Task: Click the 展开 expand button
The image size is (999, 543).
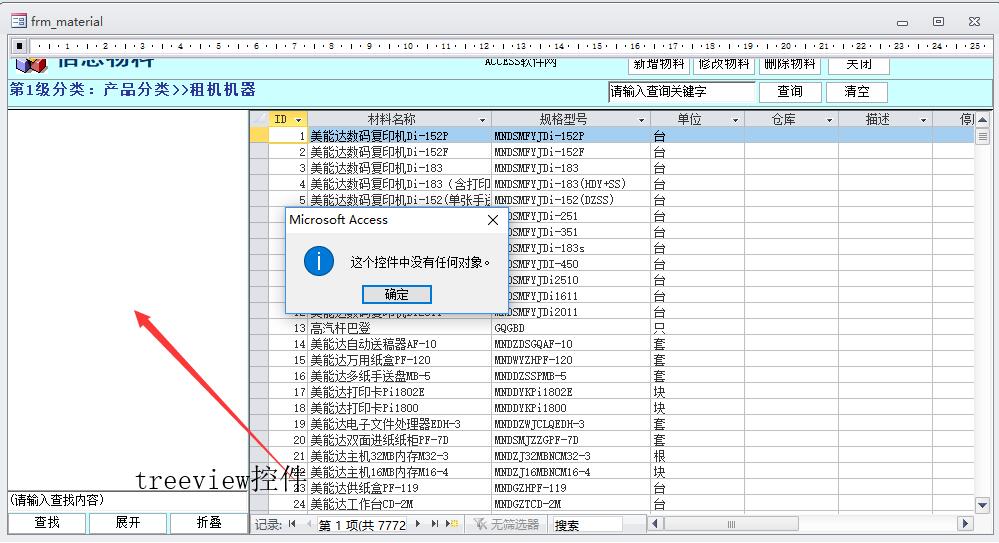Action: [x=127, y=523]
